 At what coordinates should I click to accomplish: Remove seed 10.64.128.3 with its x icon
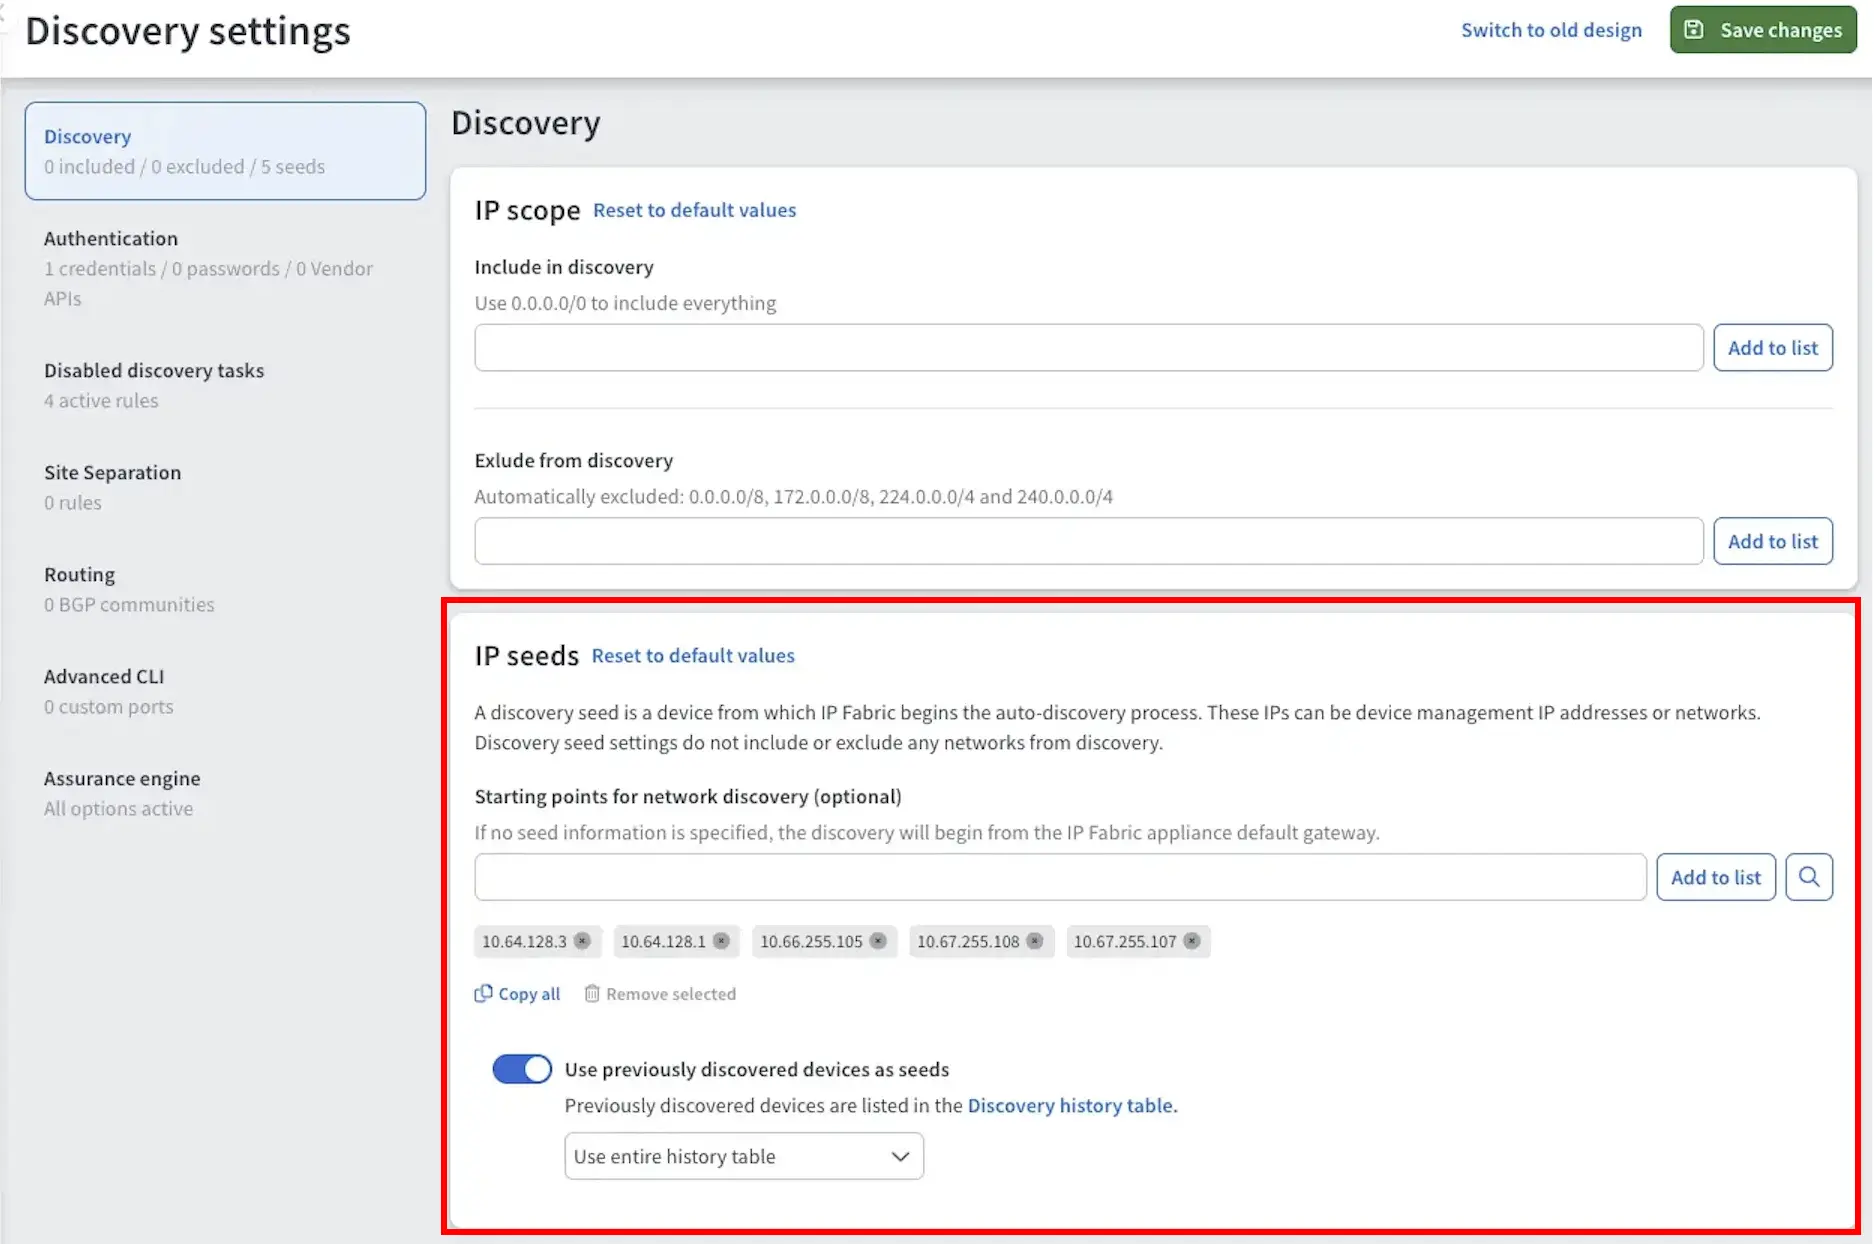point(582,941)
